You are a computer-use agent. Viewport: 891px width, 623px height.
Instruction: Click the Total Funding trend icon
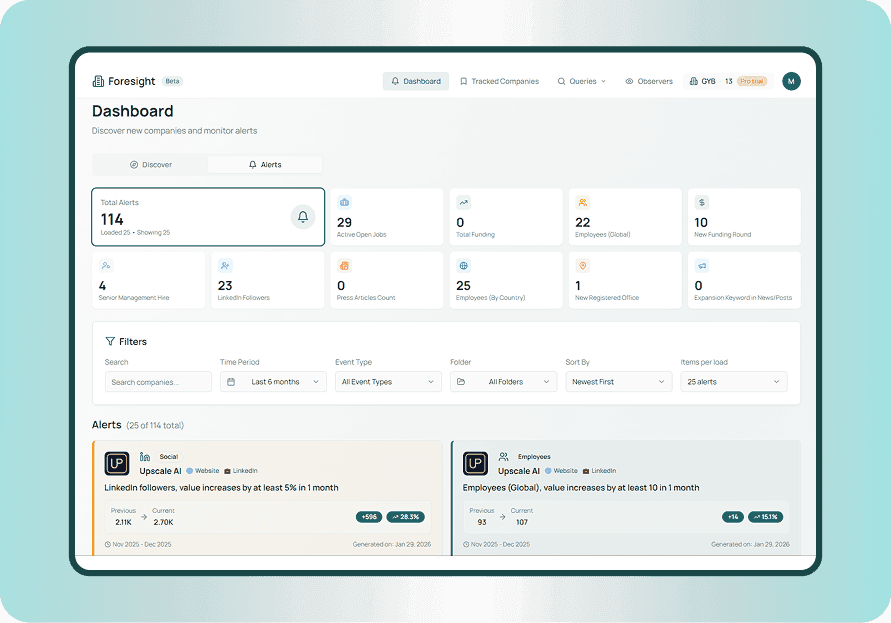[x=463, y=202]
